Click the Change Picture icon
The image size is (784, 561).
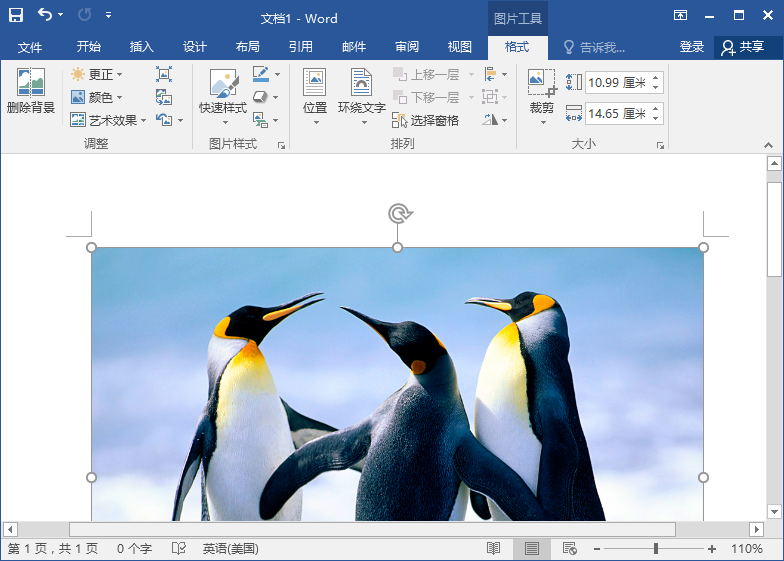(164, 97)
